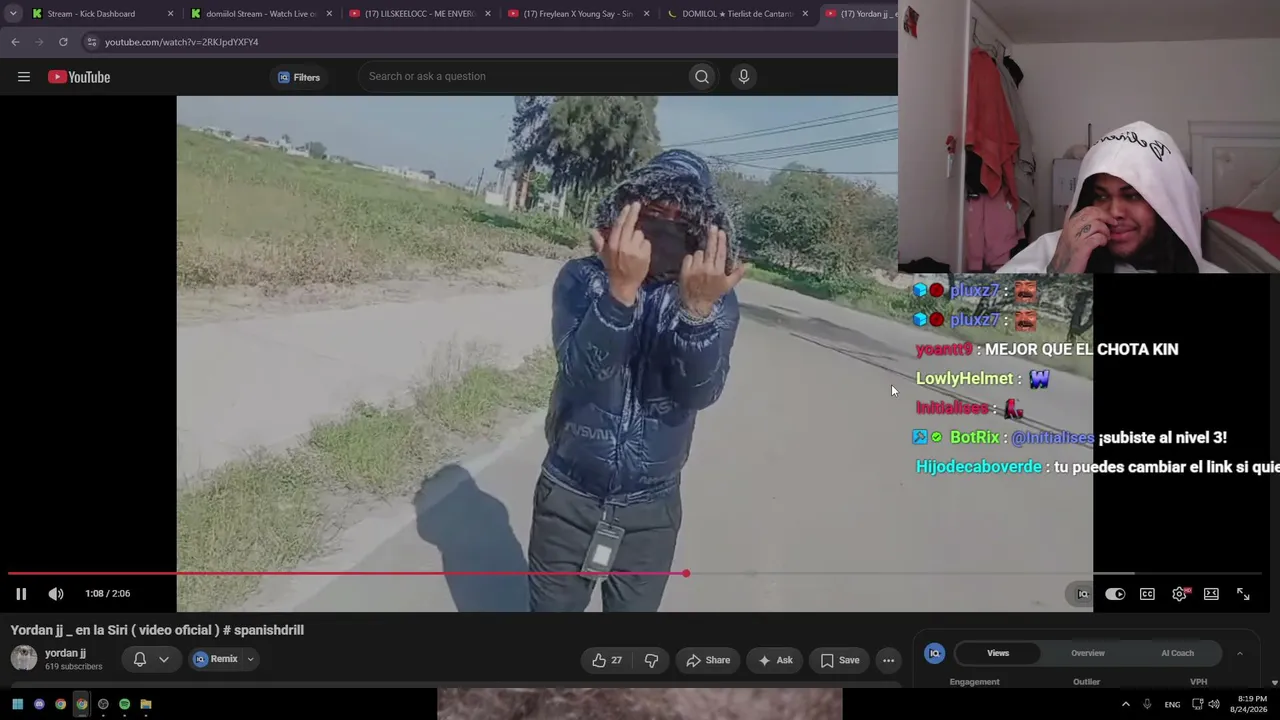Save the video to a playlist
The width and height of the screenshot is (1280, 720).
(x=840, y=660)
